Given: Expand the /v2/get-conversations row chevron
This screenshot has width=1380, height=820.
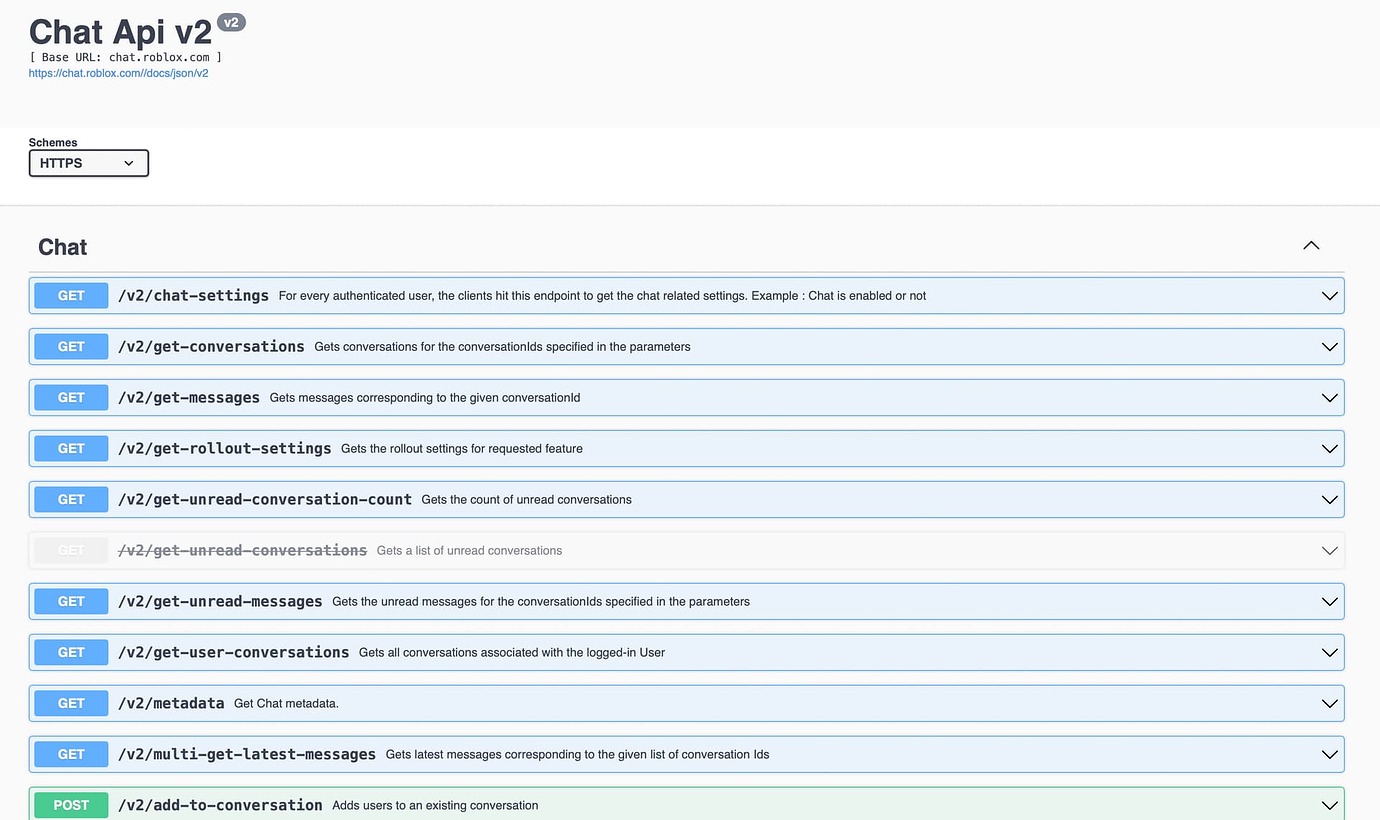Looking at the screenshot, I should pos(1329,347).
